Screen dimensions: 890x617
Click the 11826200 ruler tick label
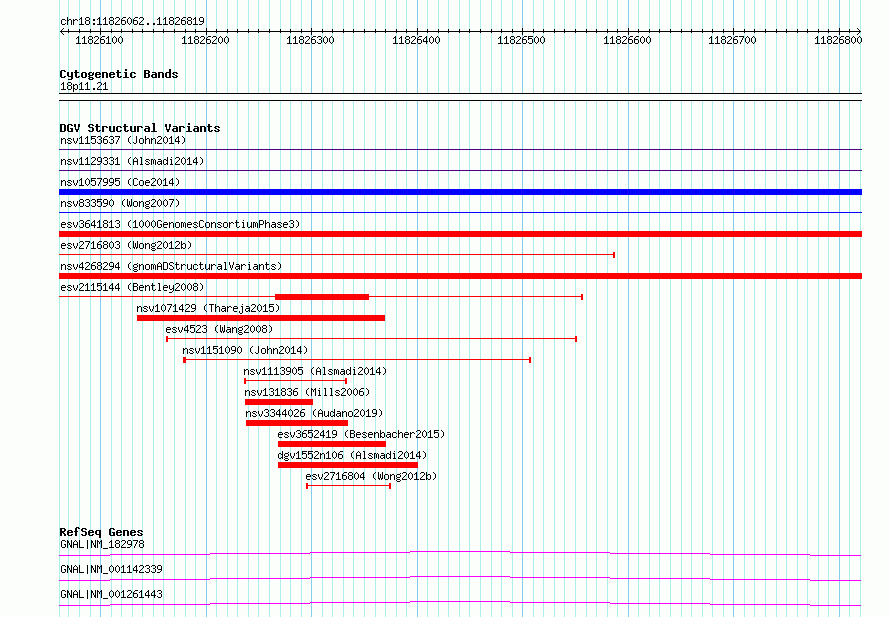[205, 40]
